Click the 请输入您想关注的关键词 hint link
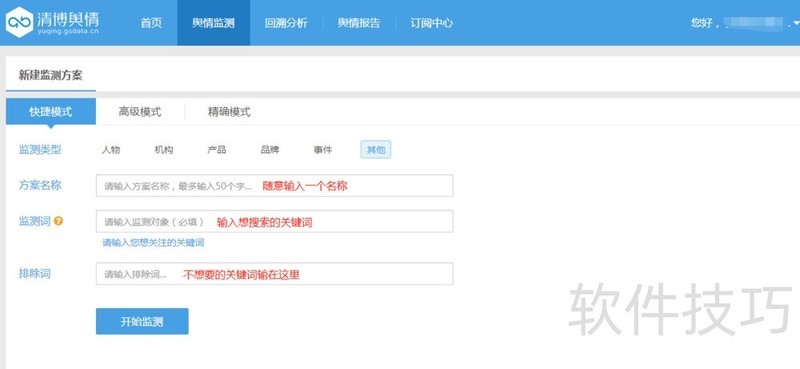The width and height of the screenshot is (800, 369). tap(154, 243)
